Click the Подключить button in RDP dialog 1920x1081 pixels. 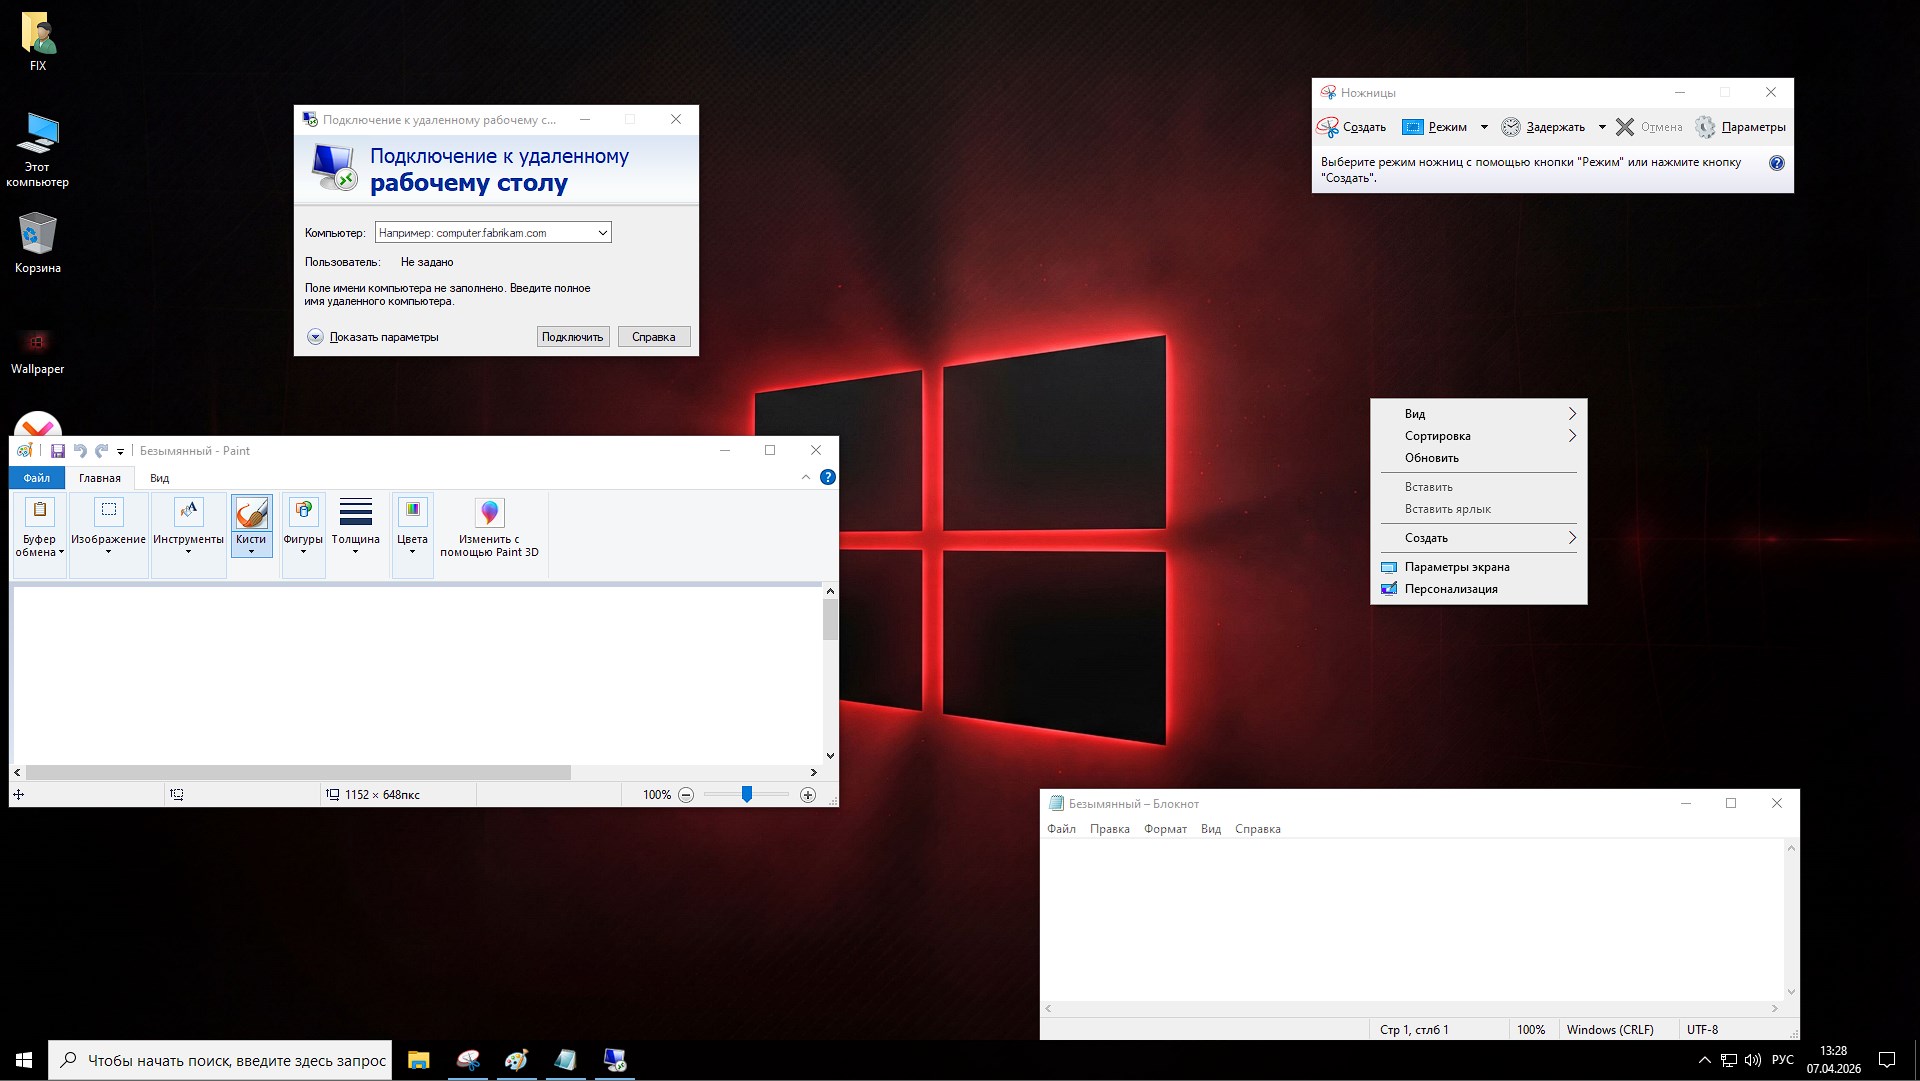click(x=572, y=336)
